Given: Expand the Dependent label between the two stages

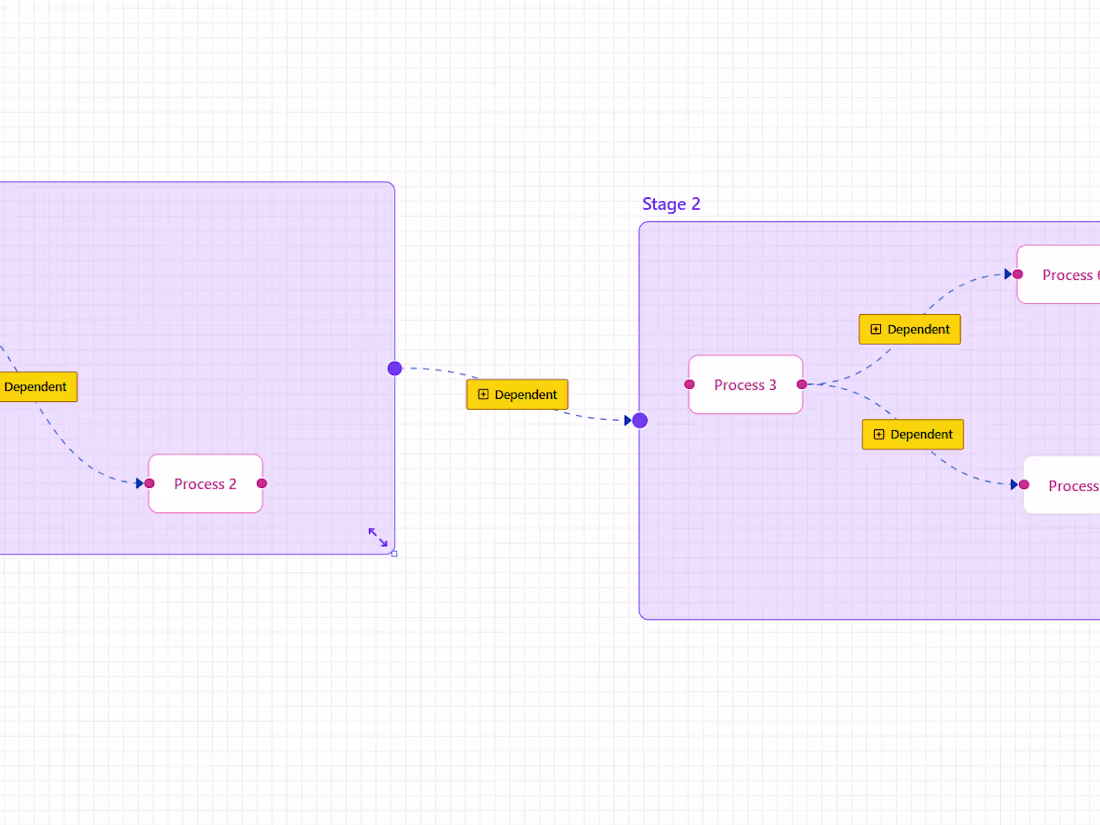Looking at the screenshot, I should point(483,394).
